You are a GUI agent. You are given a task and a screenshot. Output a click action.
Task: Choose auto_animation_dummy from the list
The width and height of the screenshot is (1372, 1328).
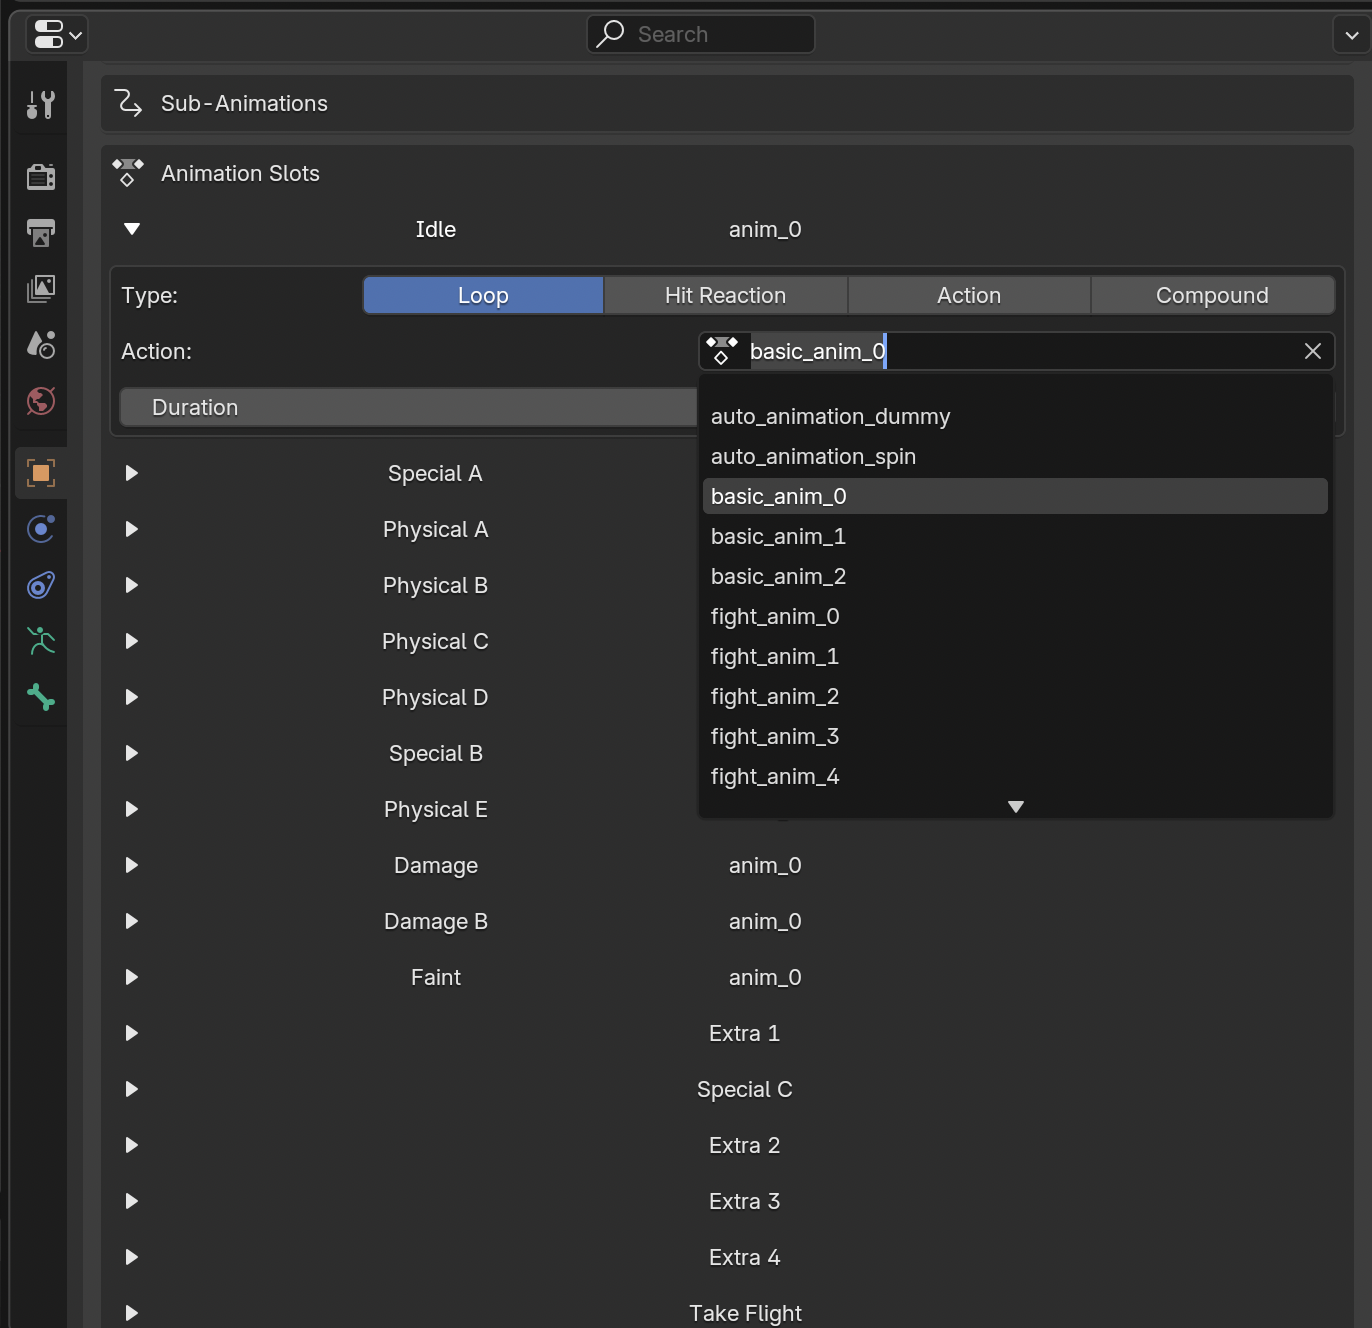(1015, 416)
